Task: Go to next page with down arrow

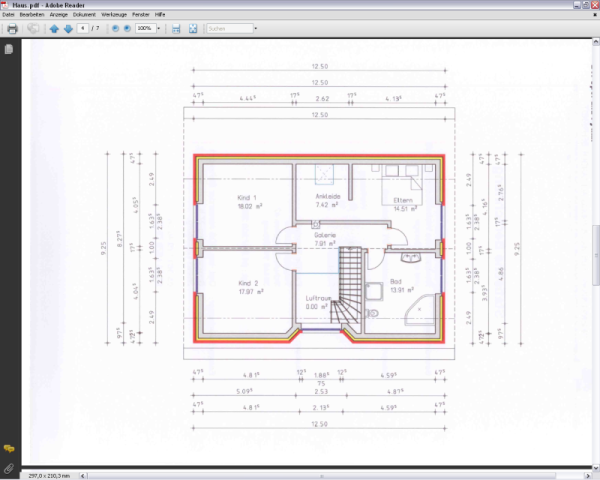Action: click(68, 29)
